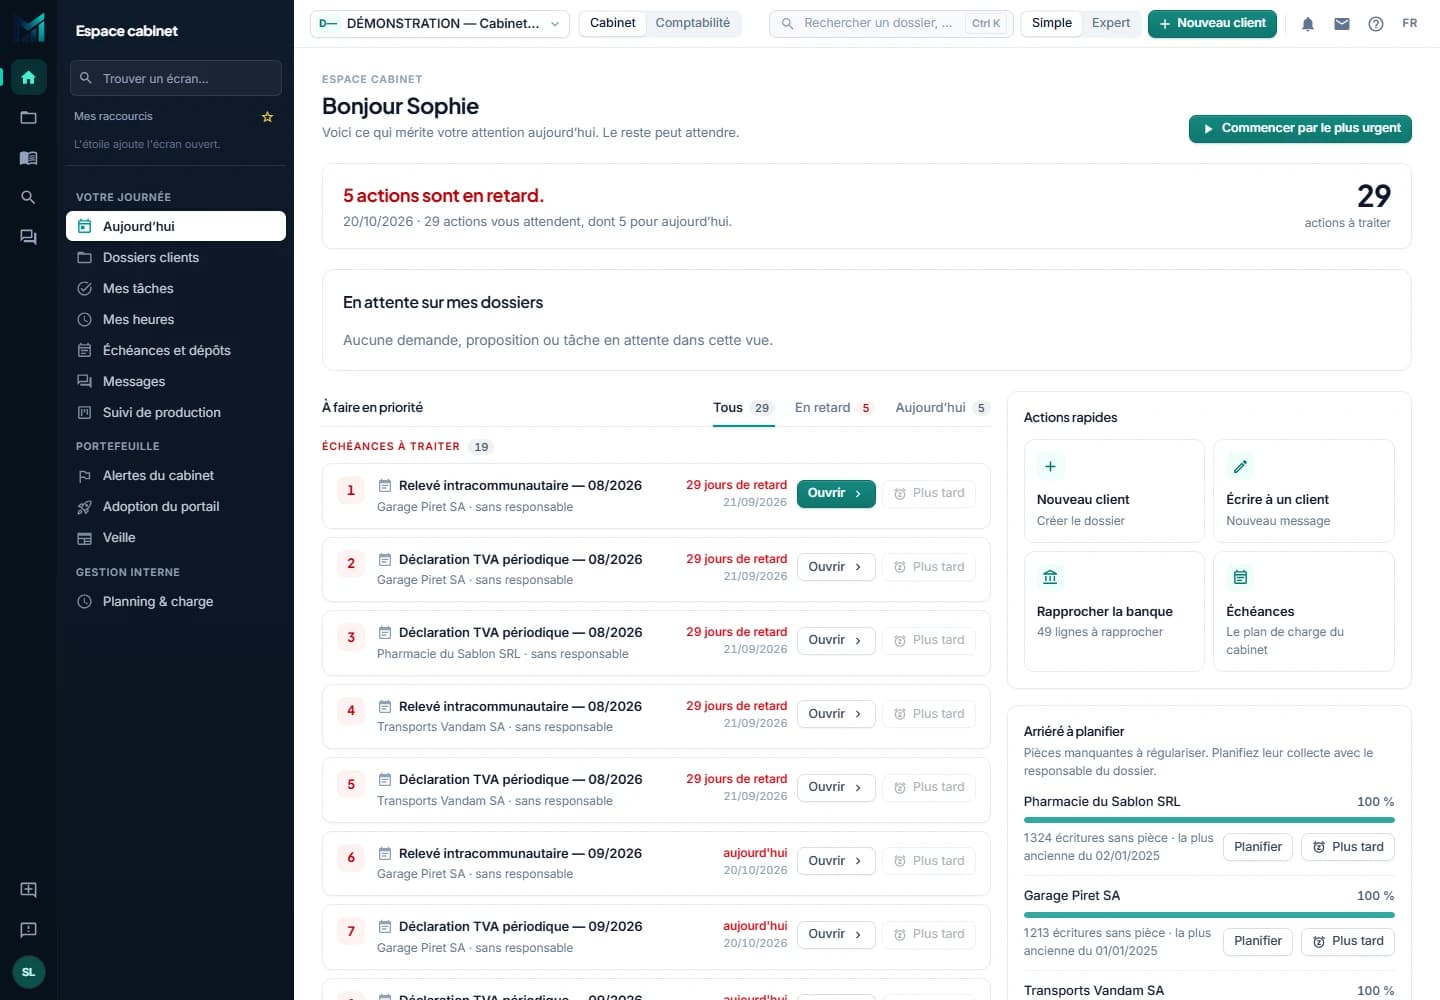
Task: Open the chat bubbles icon in left rail
Action: pyautogui.click(x=28, y=237)
